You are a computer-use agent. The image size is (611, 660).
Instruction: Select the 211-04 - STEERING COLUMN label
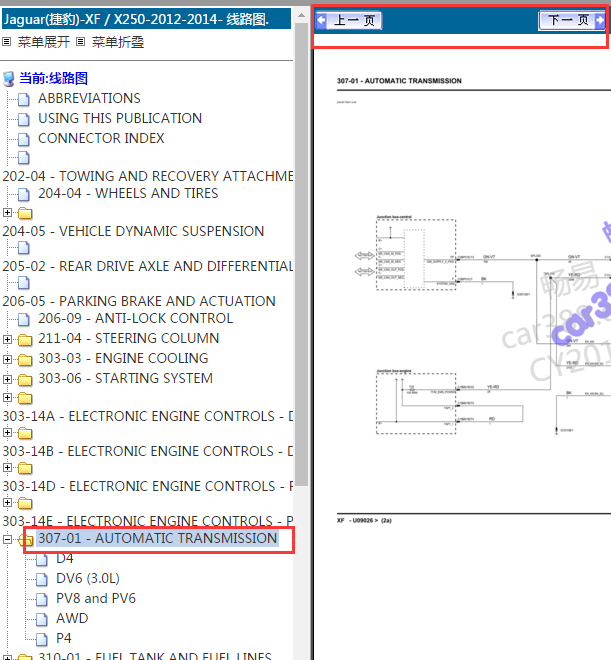click(x=128, y=338)
